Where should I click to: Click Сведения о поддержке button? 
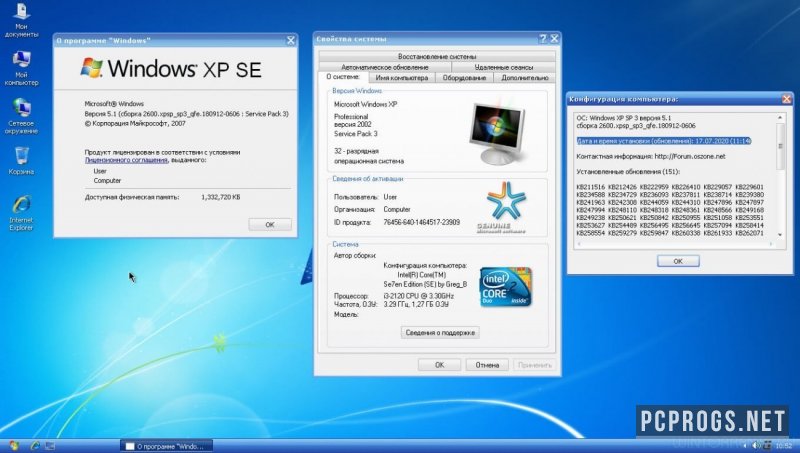(x=440, y=333)
